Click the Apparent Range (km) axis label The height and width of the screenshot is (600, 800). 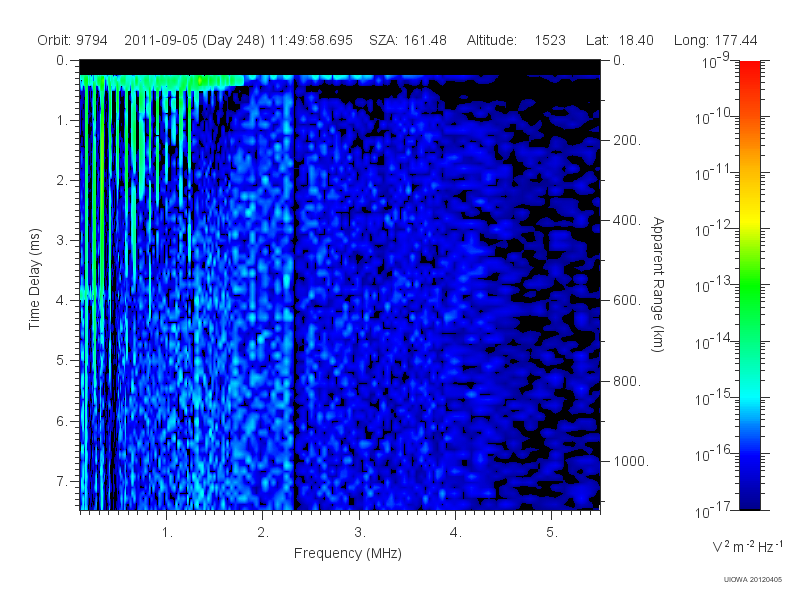click(x=658, y=285)
